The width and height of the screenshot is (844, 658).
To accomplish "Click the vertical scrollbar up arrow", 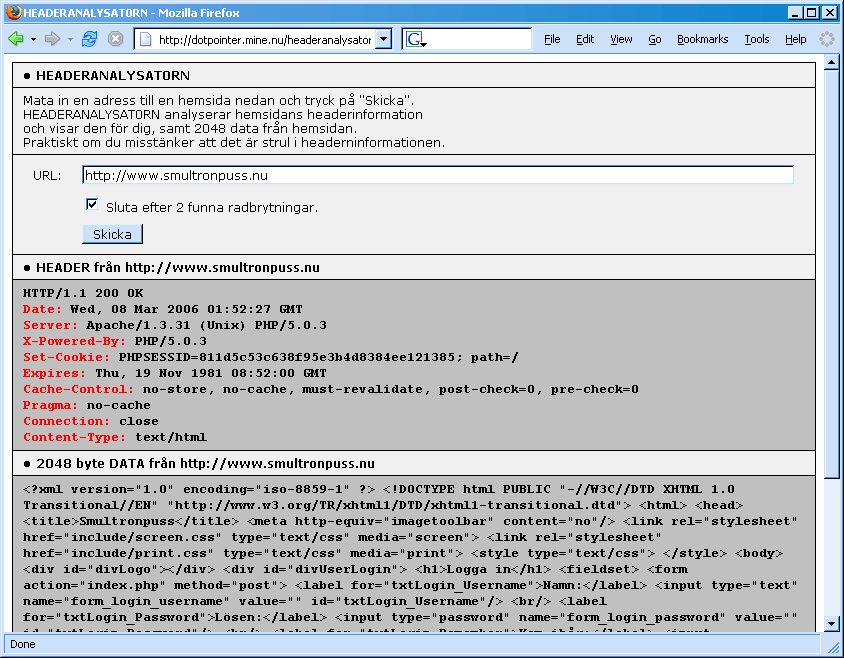I will pos(831,65).
